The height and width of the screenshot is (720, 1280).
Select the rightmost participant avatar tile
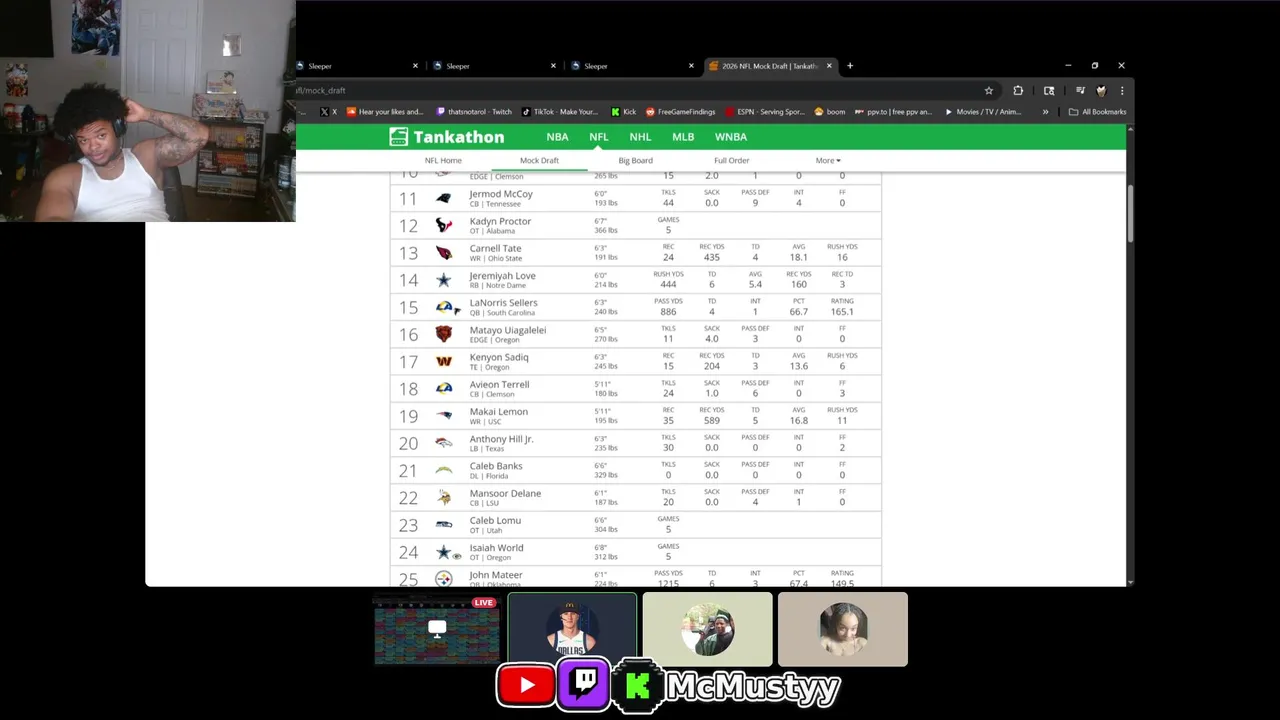pyautogui.click(x=843, y=629)
